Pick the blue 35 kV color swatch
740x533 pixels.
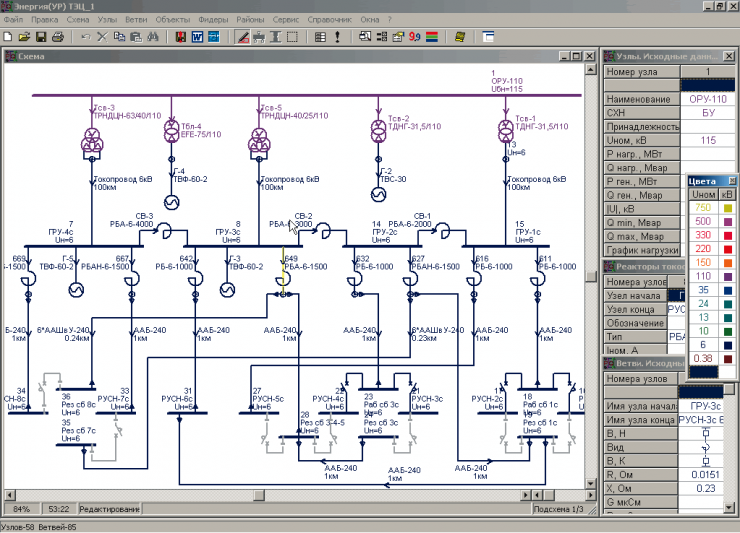728,290
